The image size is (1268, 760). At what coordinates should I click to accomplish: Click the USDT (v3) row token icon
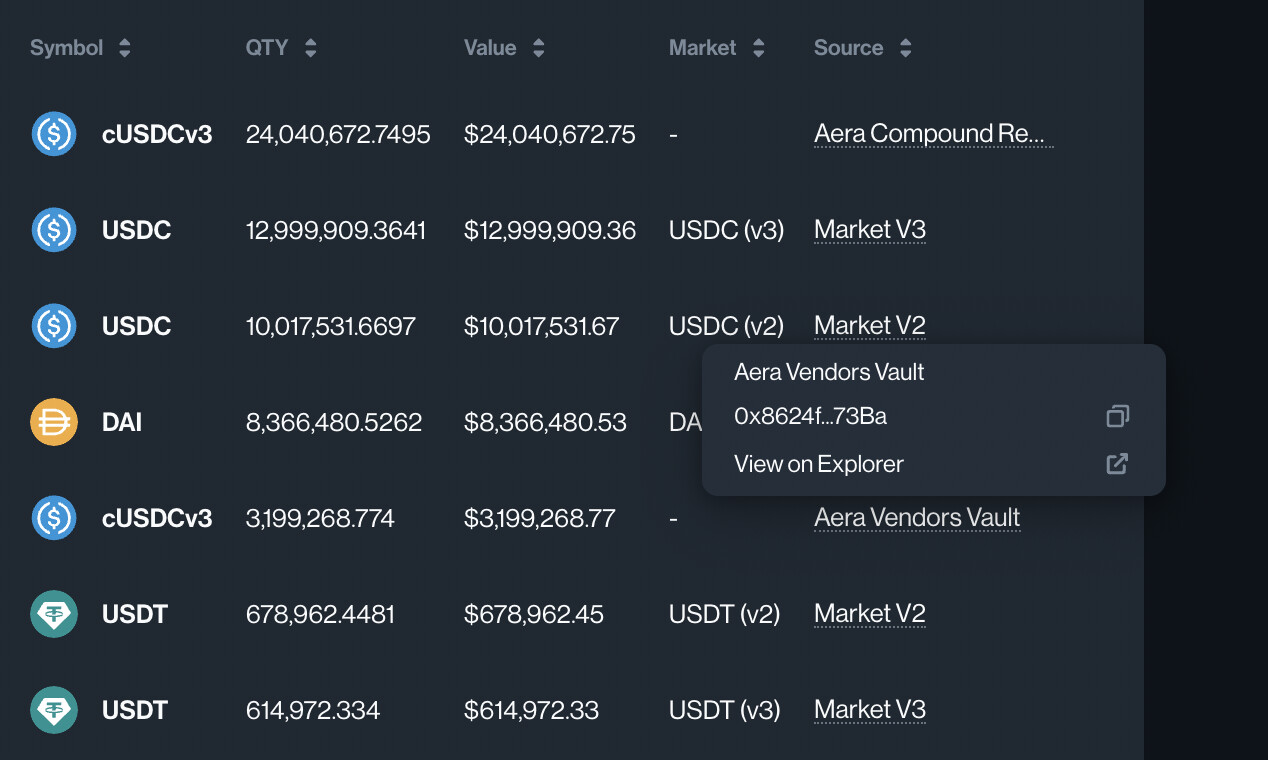pos(54,710)
